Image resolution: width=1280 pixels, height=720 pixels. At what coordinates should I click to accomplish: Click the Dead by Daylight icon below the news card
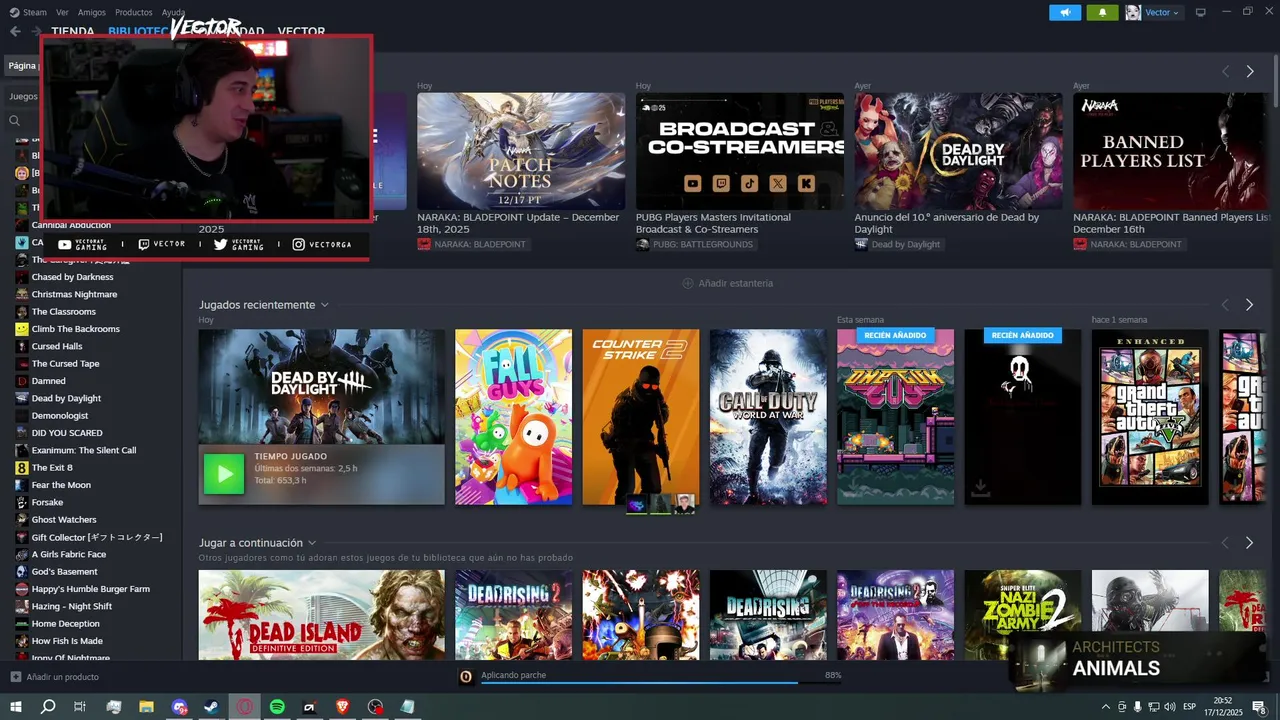[861, 244]
